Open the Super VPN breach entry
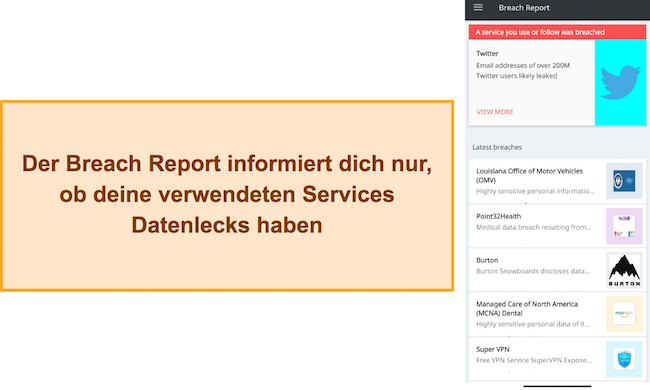This screenshot has height=390, width=650. [x=557, y=359]
